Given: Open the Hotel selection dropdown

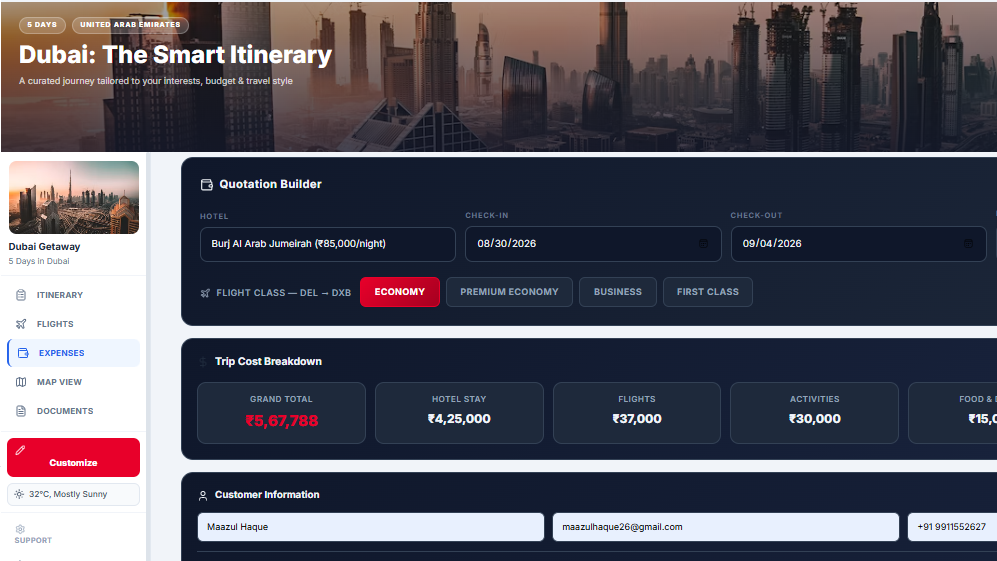Looking at the screenshot, I should pos(327,244).
